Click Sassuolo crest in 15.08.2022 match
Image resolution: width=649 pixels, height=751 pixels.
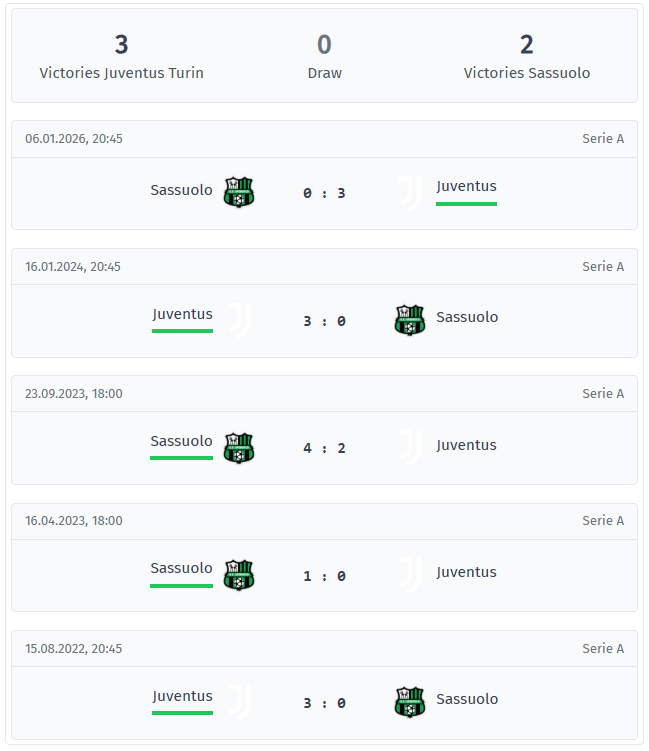click(x=410, y=702)
